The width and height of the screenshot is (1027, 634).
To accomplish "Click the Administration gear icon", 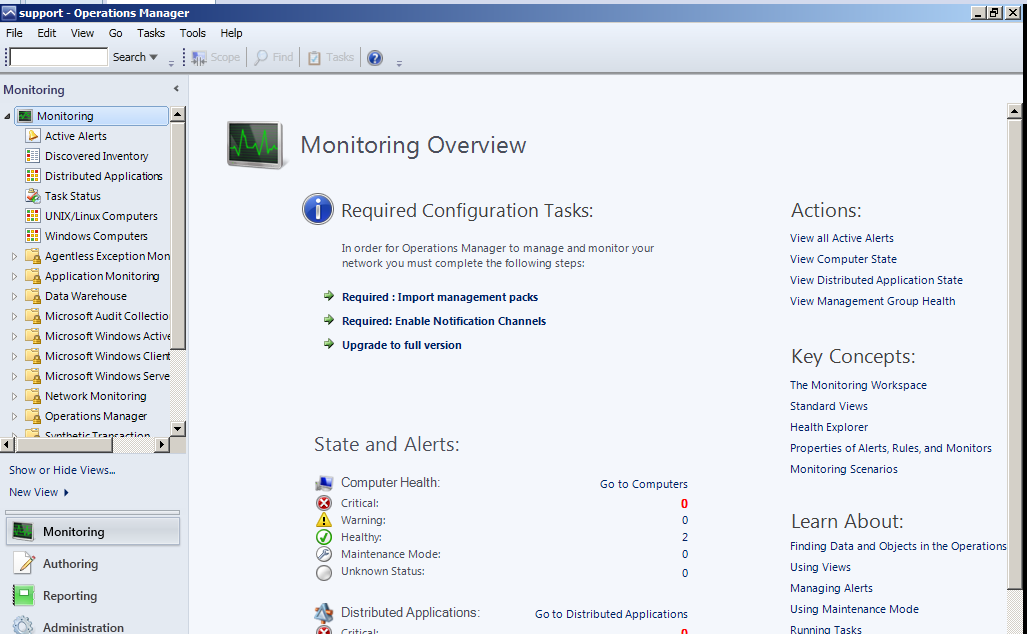I will pyautogui.click(x=24, y=625).
